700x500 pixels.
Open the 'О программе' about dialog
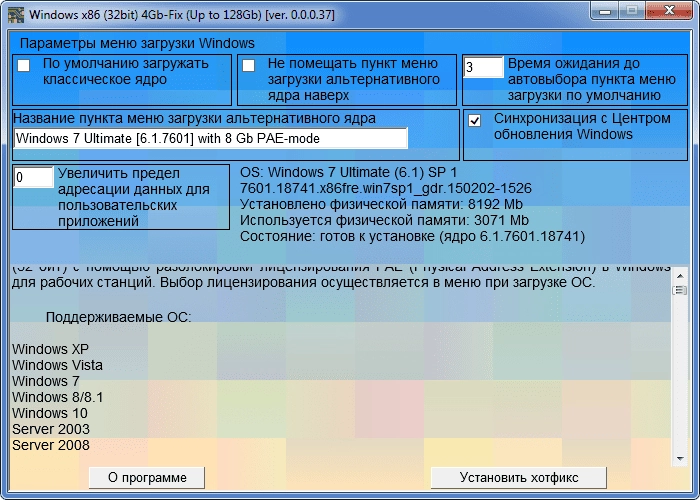point(147,478)
